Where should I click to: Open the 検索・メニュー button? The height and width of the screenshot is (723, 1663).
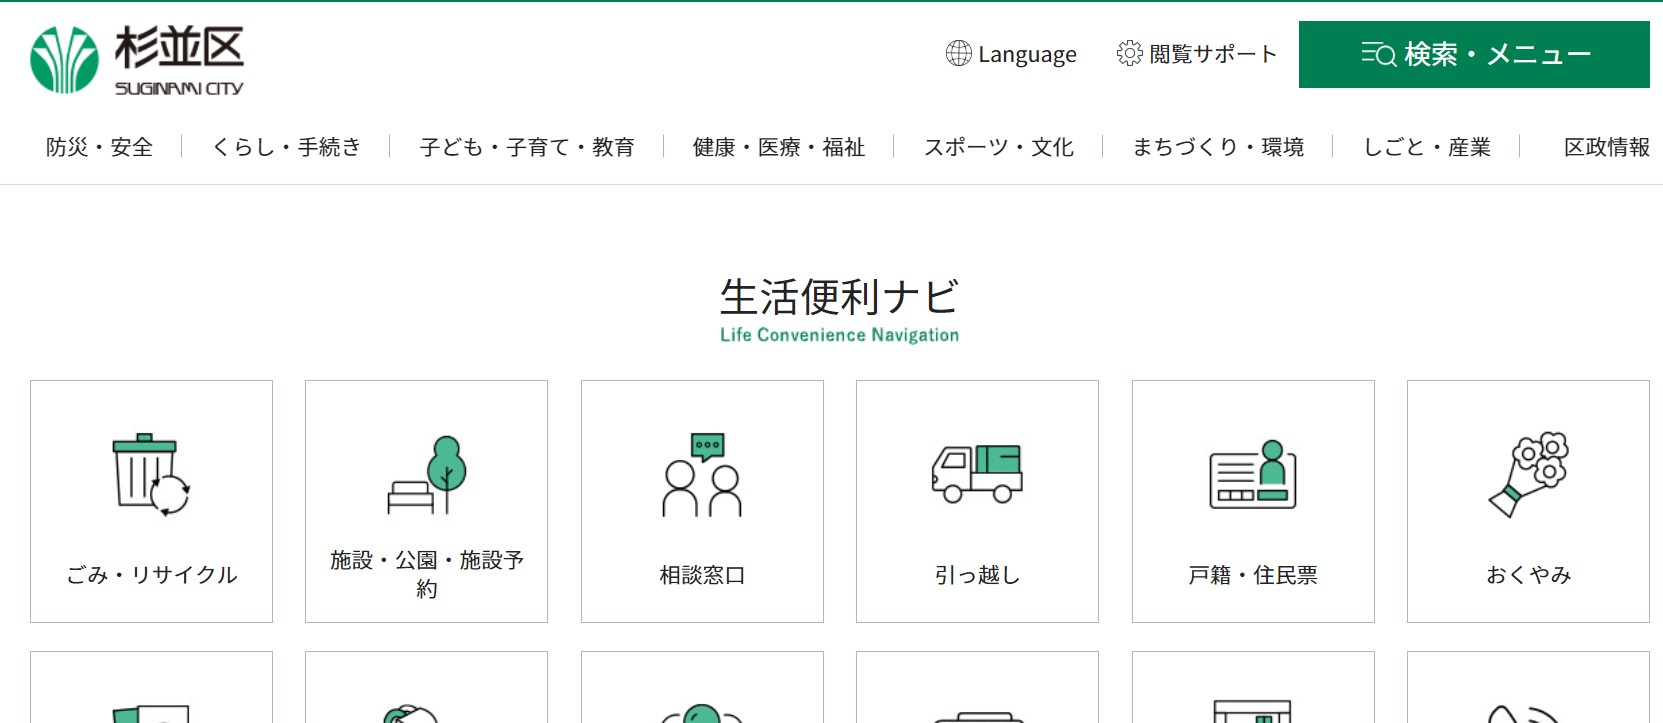pyautogui.click(x=1474, y=54)
